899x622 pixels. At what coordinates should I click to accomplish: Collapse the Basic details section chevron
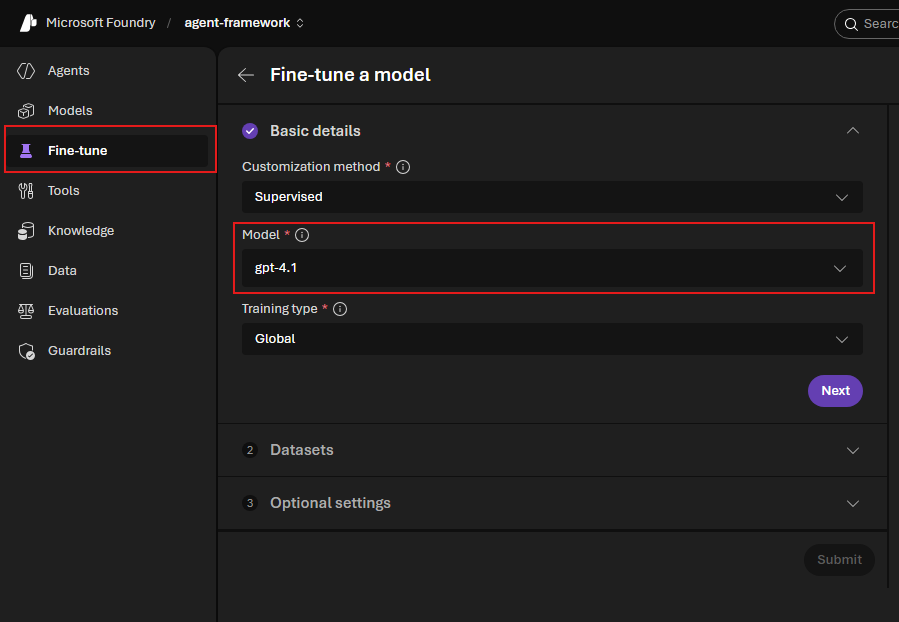[852, 131]
